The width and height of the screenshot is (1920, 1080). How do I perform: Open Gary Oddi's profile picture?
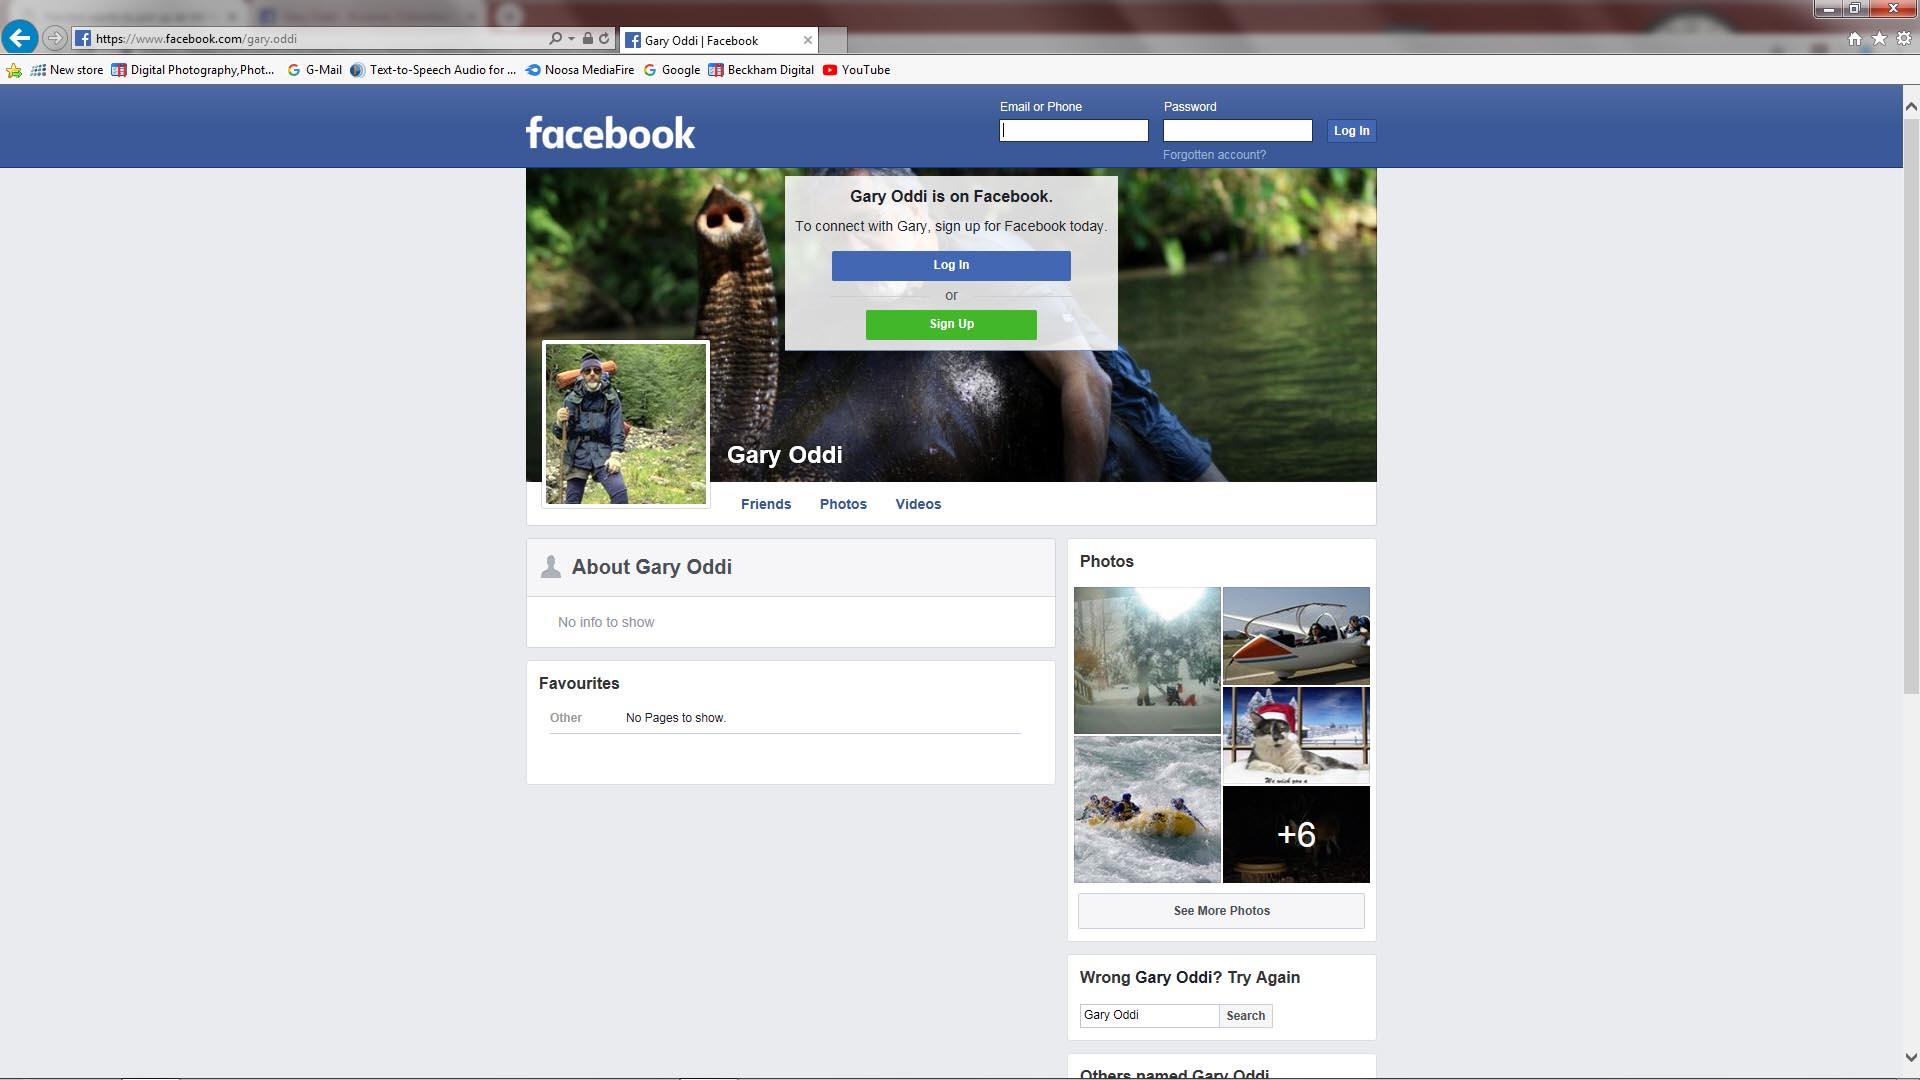point(626,424)
